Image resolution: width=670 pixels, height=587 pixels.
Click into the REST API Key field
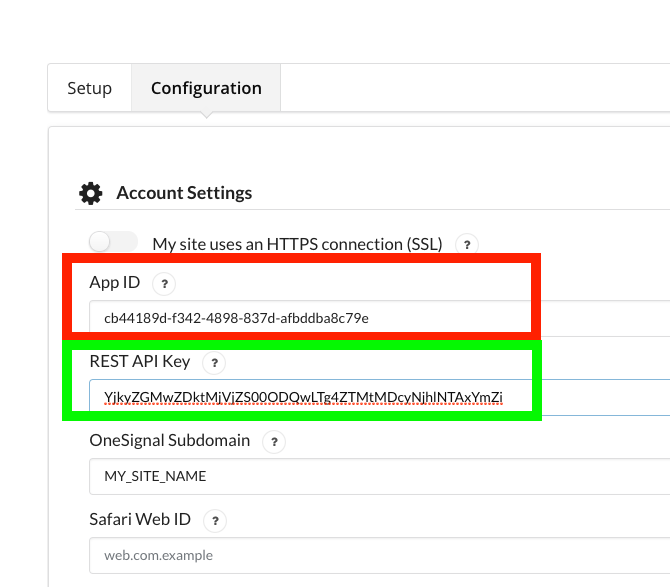tap(380, 397)
